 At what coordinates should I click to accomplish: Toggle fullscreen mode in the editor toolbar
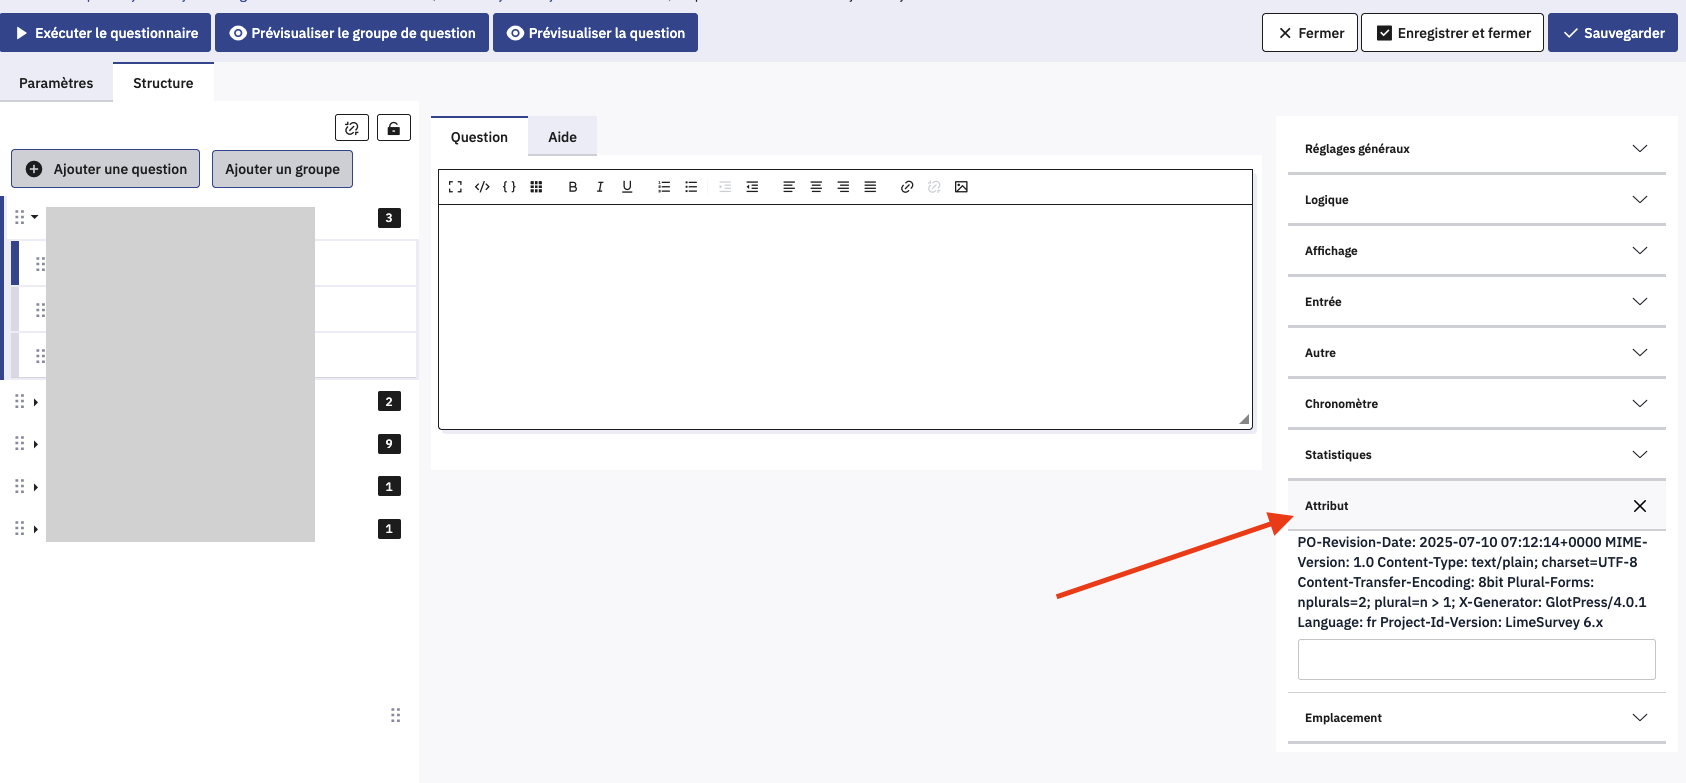455,187
